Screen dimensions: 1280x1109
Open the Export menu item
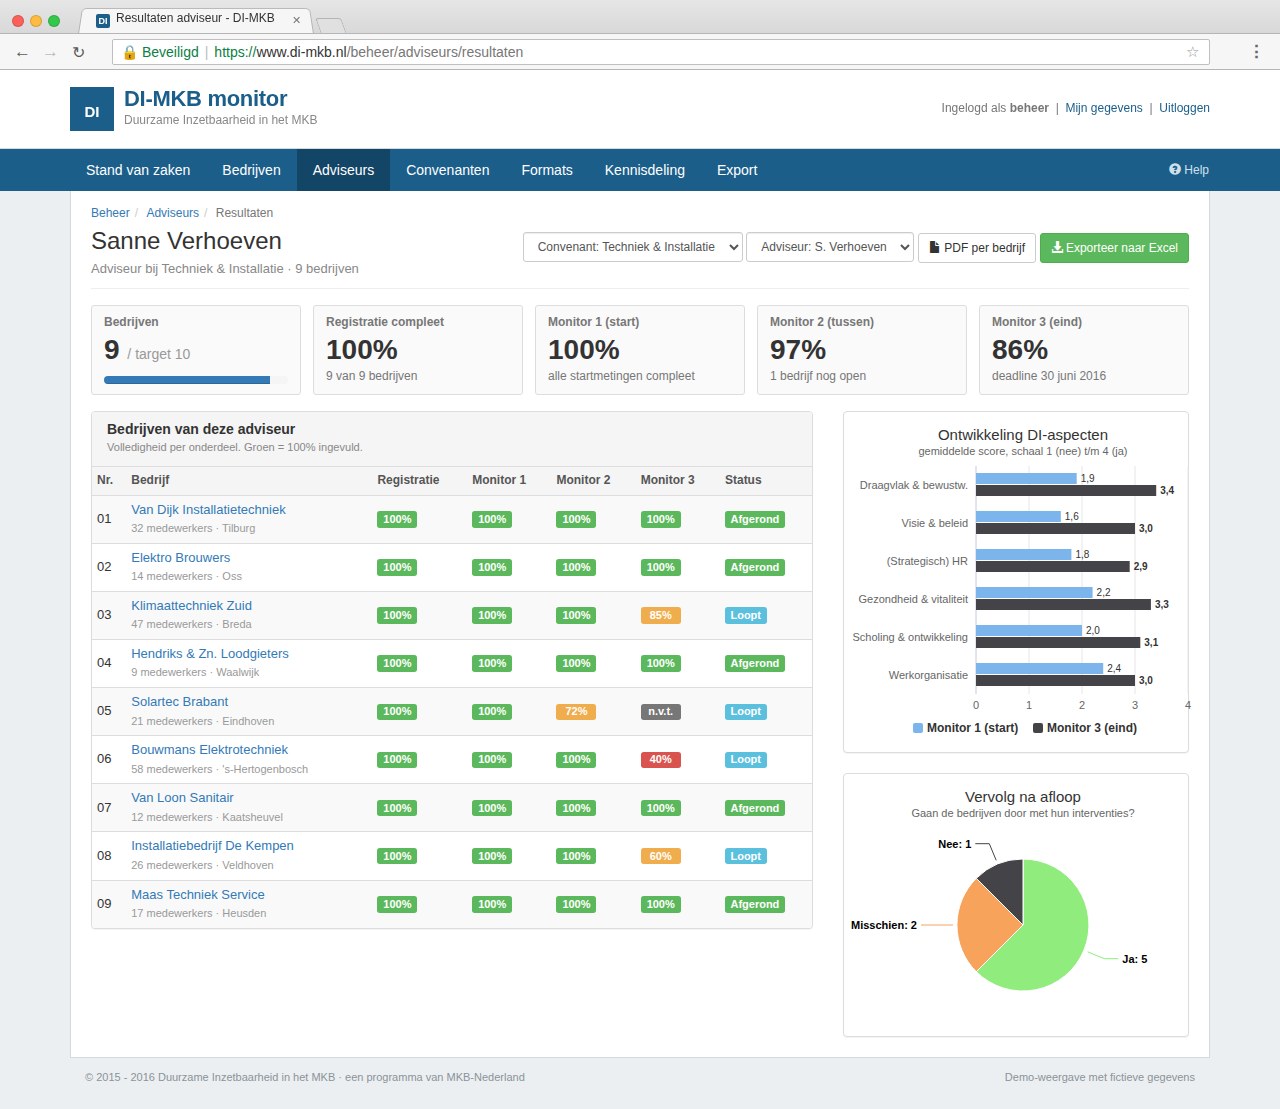click(x=737, y=170)
